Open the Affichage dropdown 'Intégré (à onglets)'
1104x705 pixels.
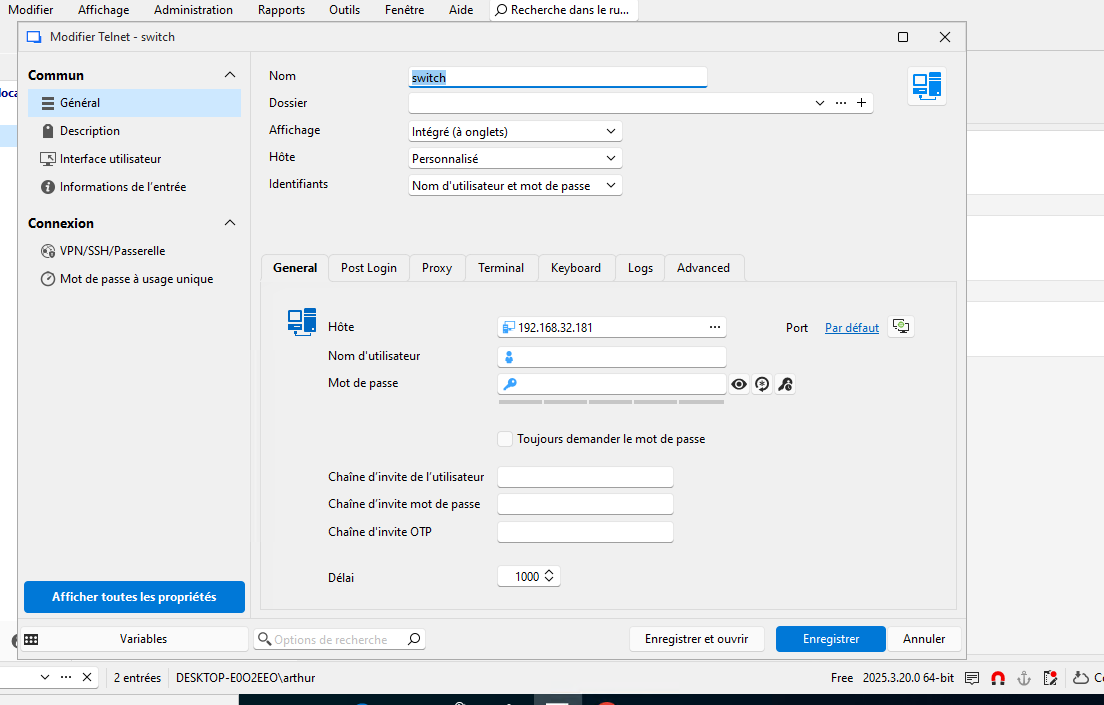(516, 131)
